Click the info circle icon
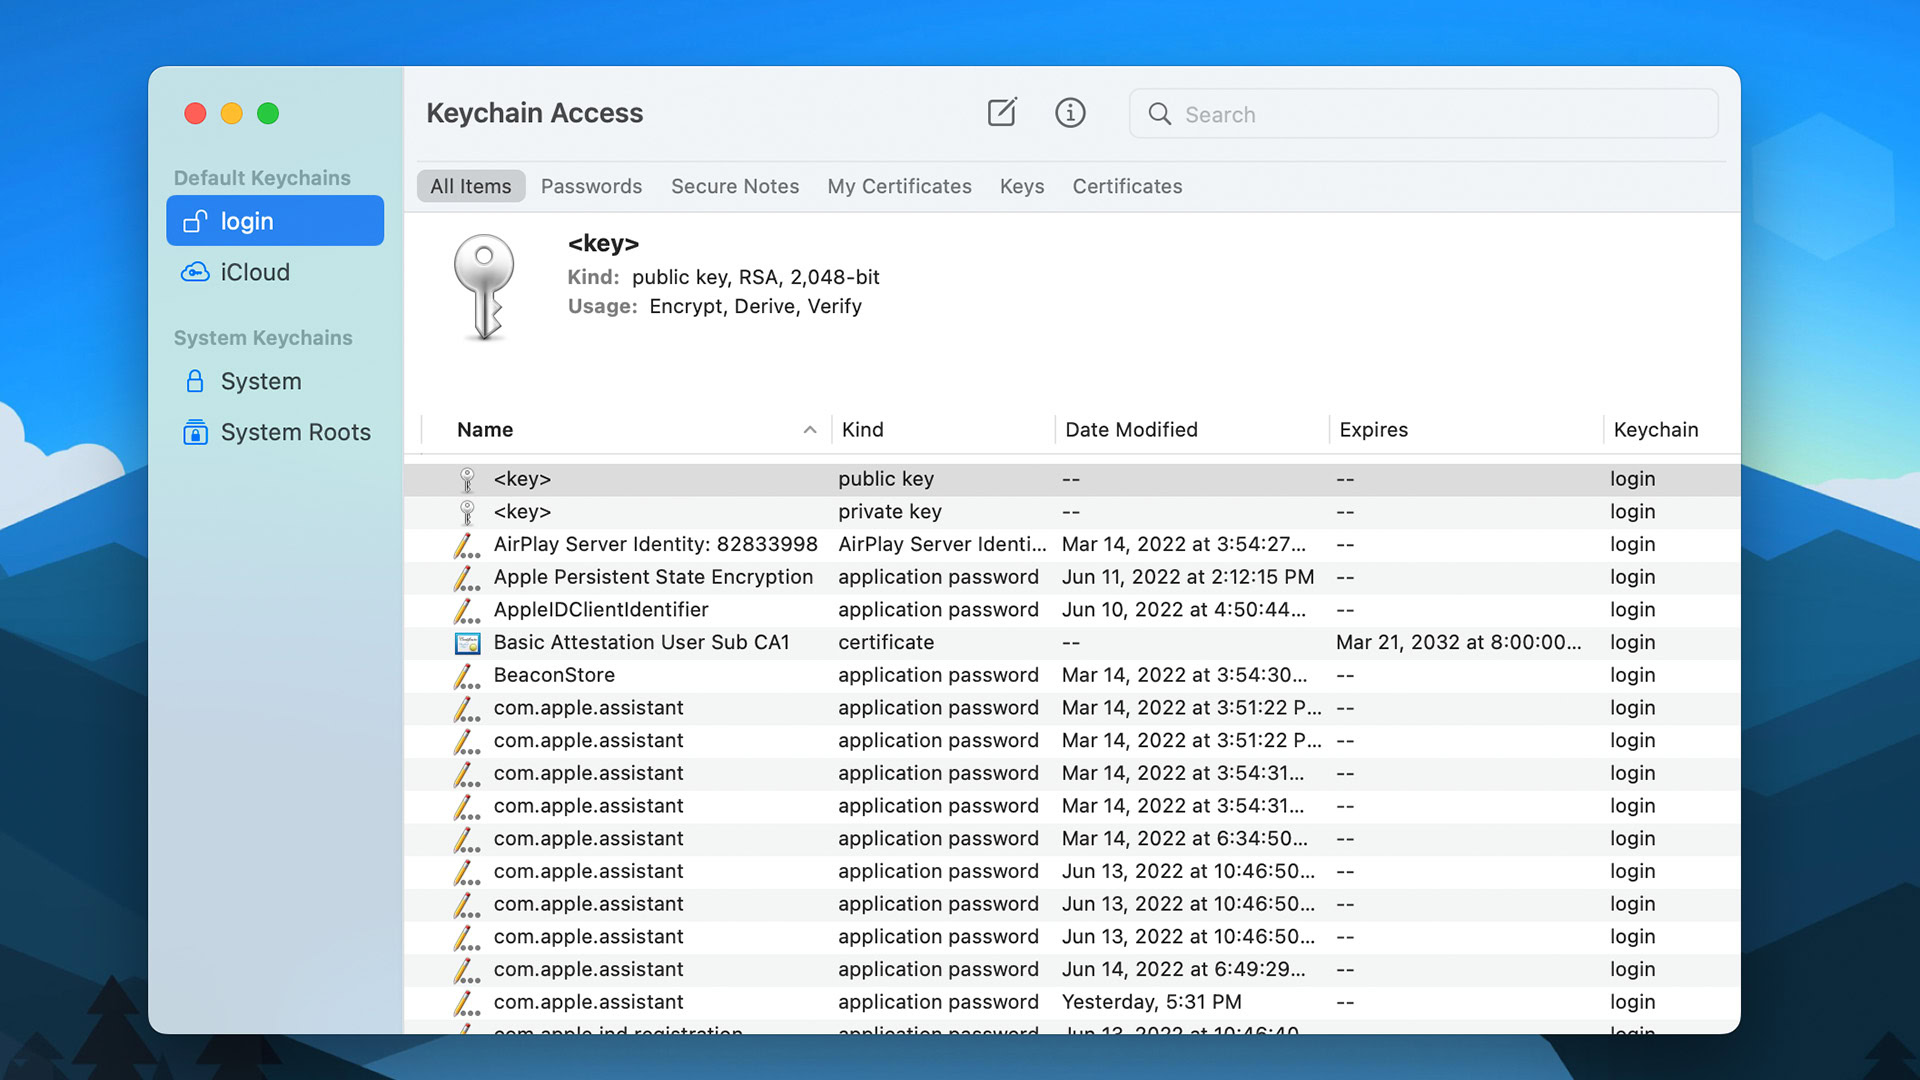1920x1080 pixels. coord(1071,113)
